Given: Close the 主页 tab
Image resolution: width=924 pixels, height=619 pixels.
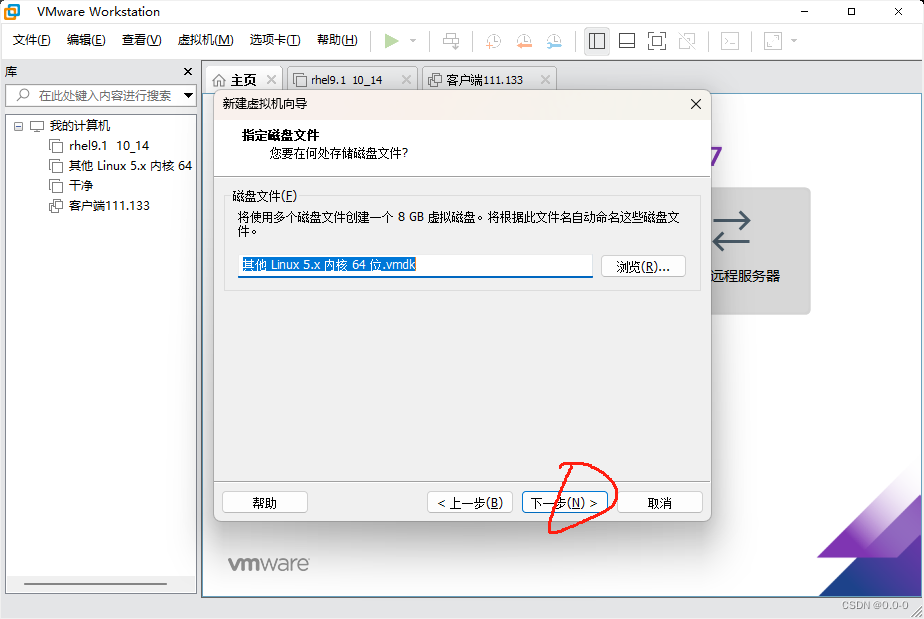Looking at the screenshot, I should click(272, 80).
